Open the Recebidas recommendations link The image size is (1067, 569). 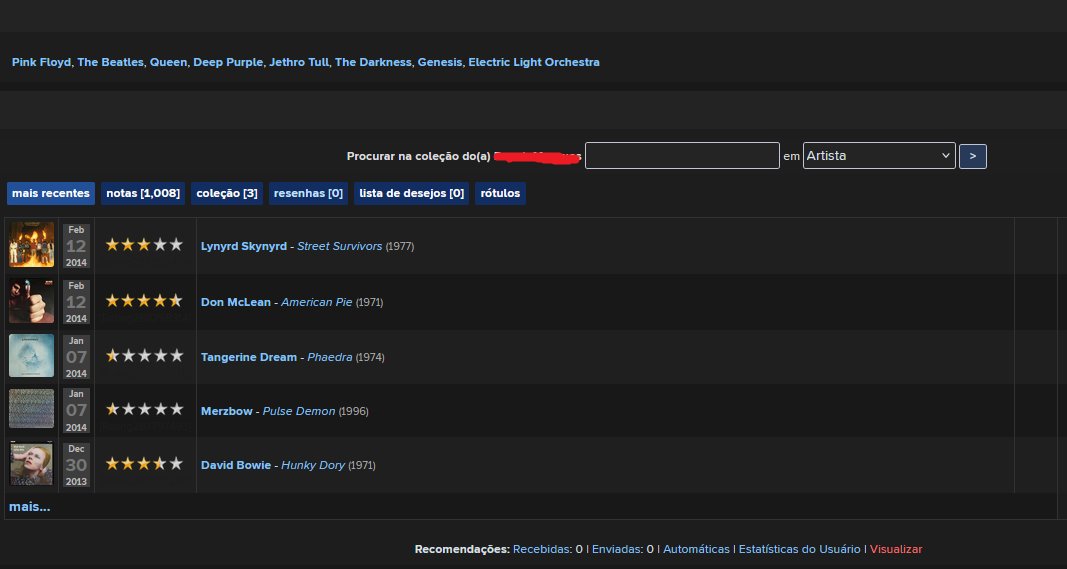pyautogui.click(x=542, y=549)
